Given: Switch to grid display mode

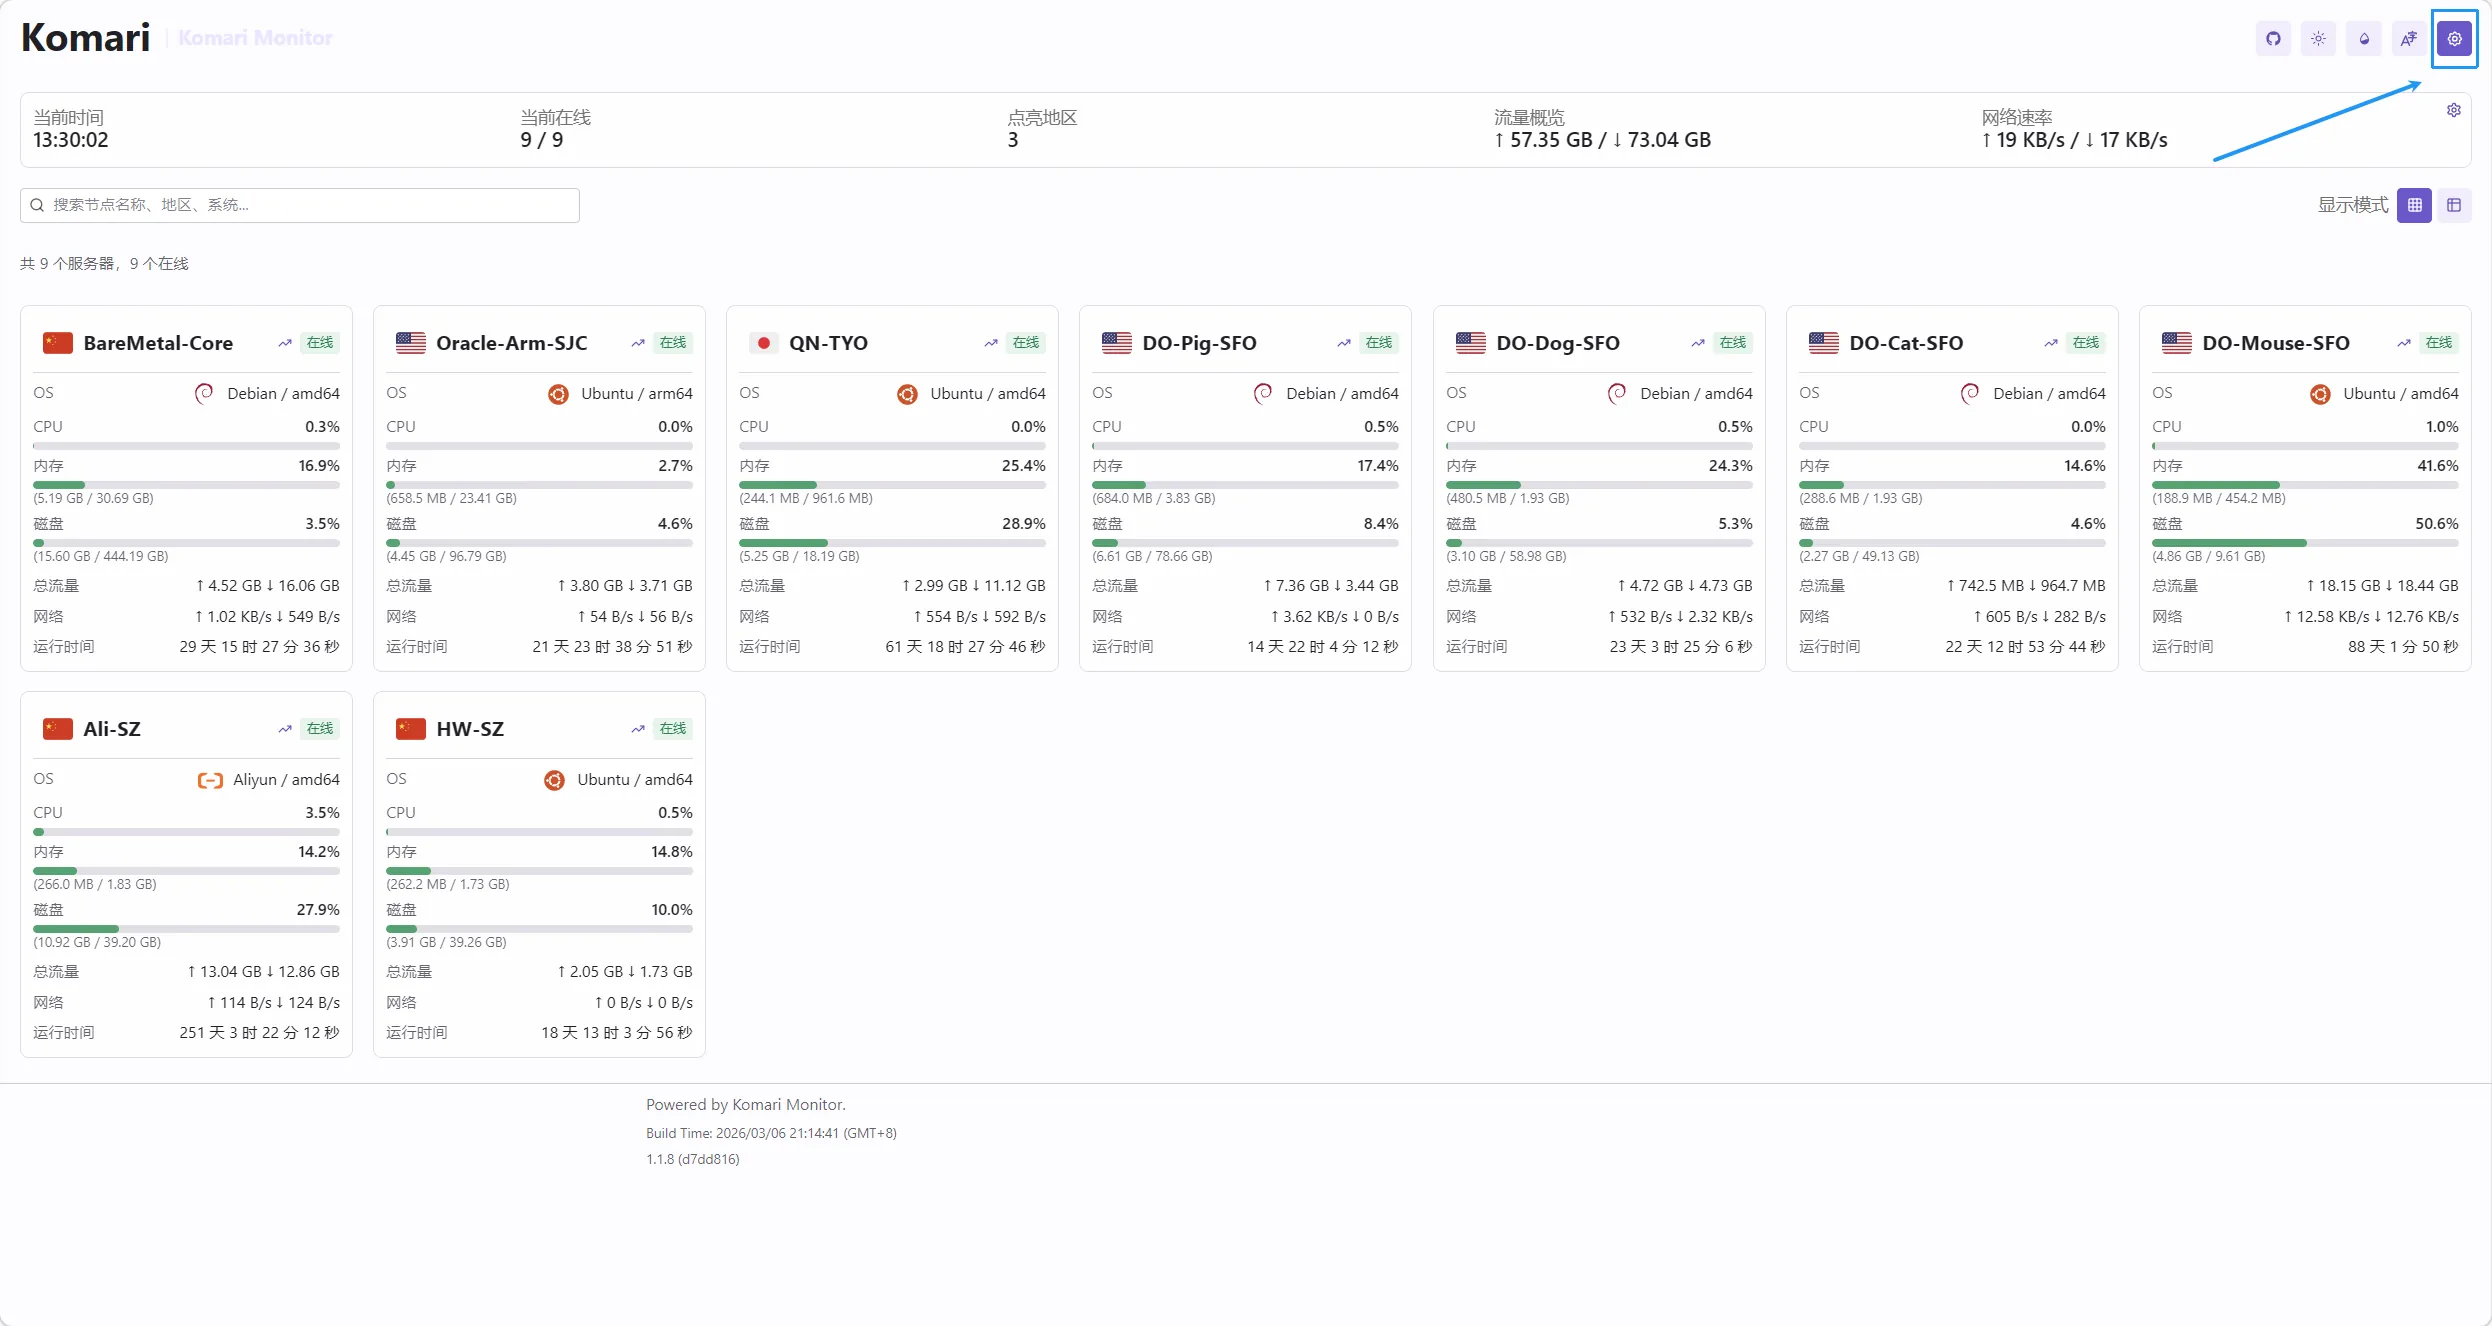Looking at the screenshot, I should pyautogui.click(x=2414, y=205).
